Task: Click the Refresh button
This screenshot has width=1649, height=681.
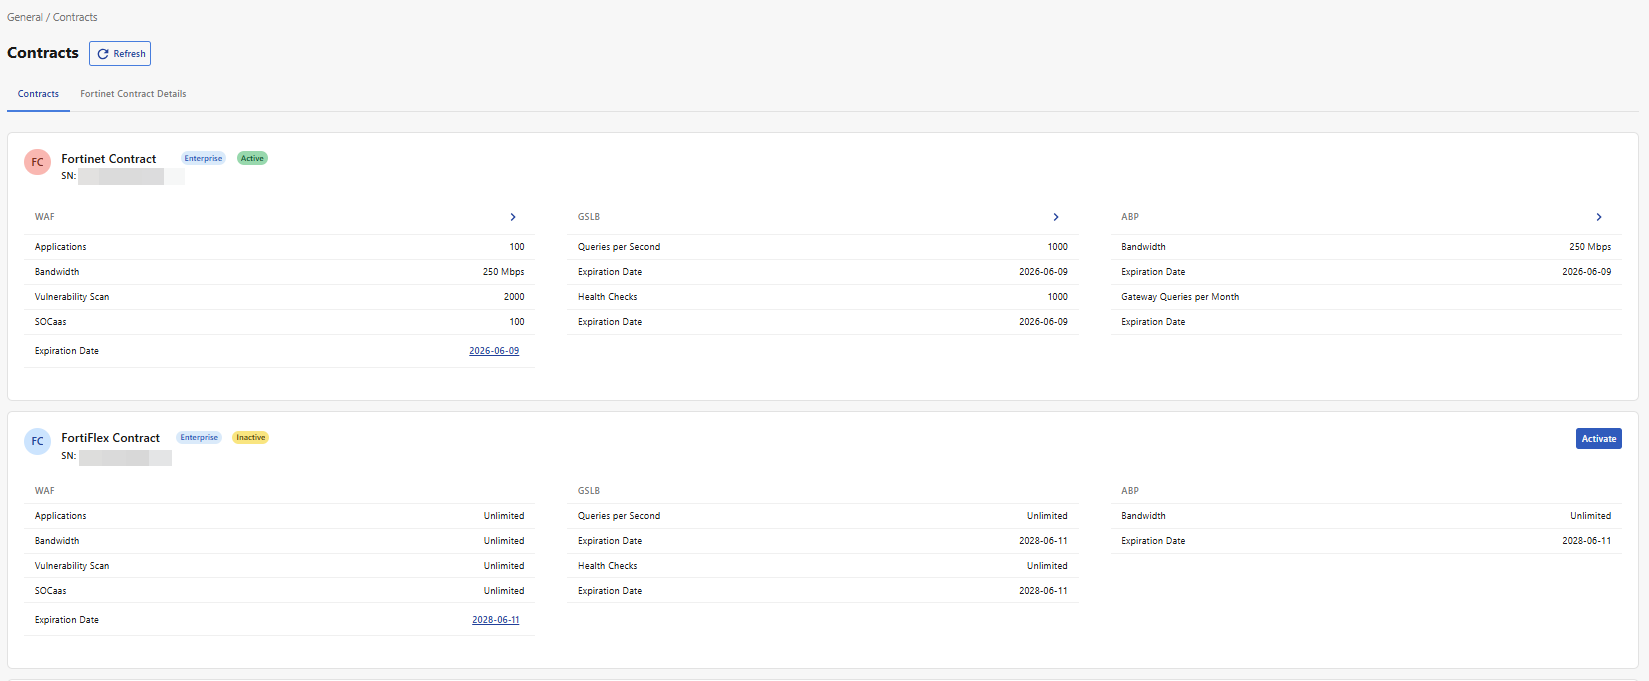Action: tap(120, 54)
